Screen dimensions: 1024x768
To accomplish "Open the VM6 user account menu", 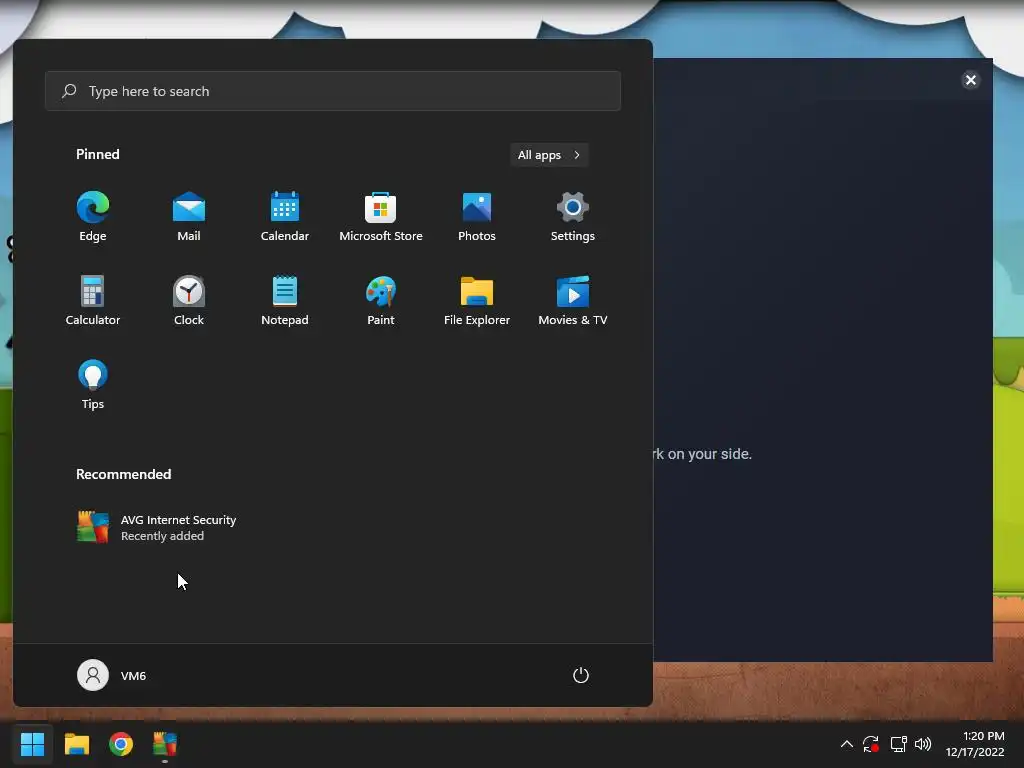I will [112, 675].
